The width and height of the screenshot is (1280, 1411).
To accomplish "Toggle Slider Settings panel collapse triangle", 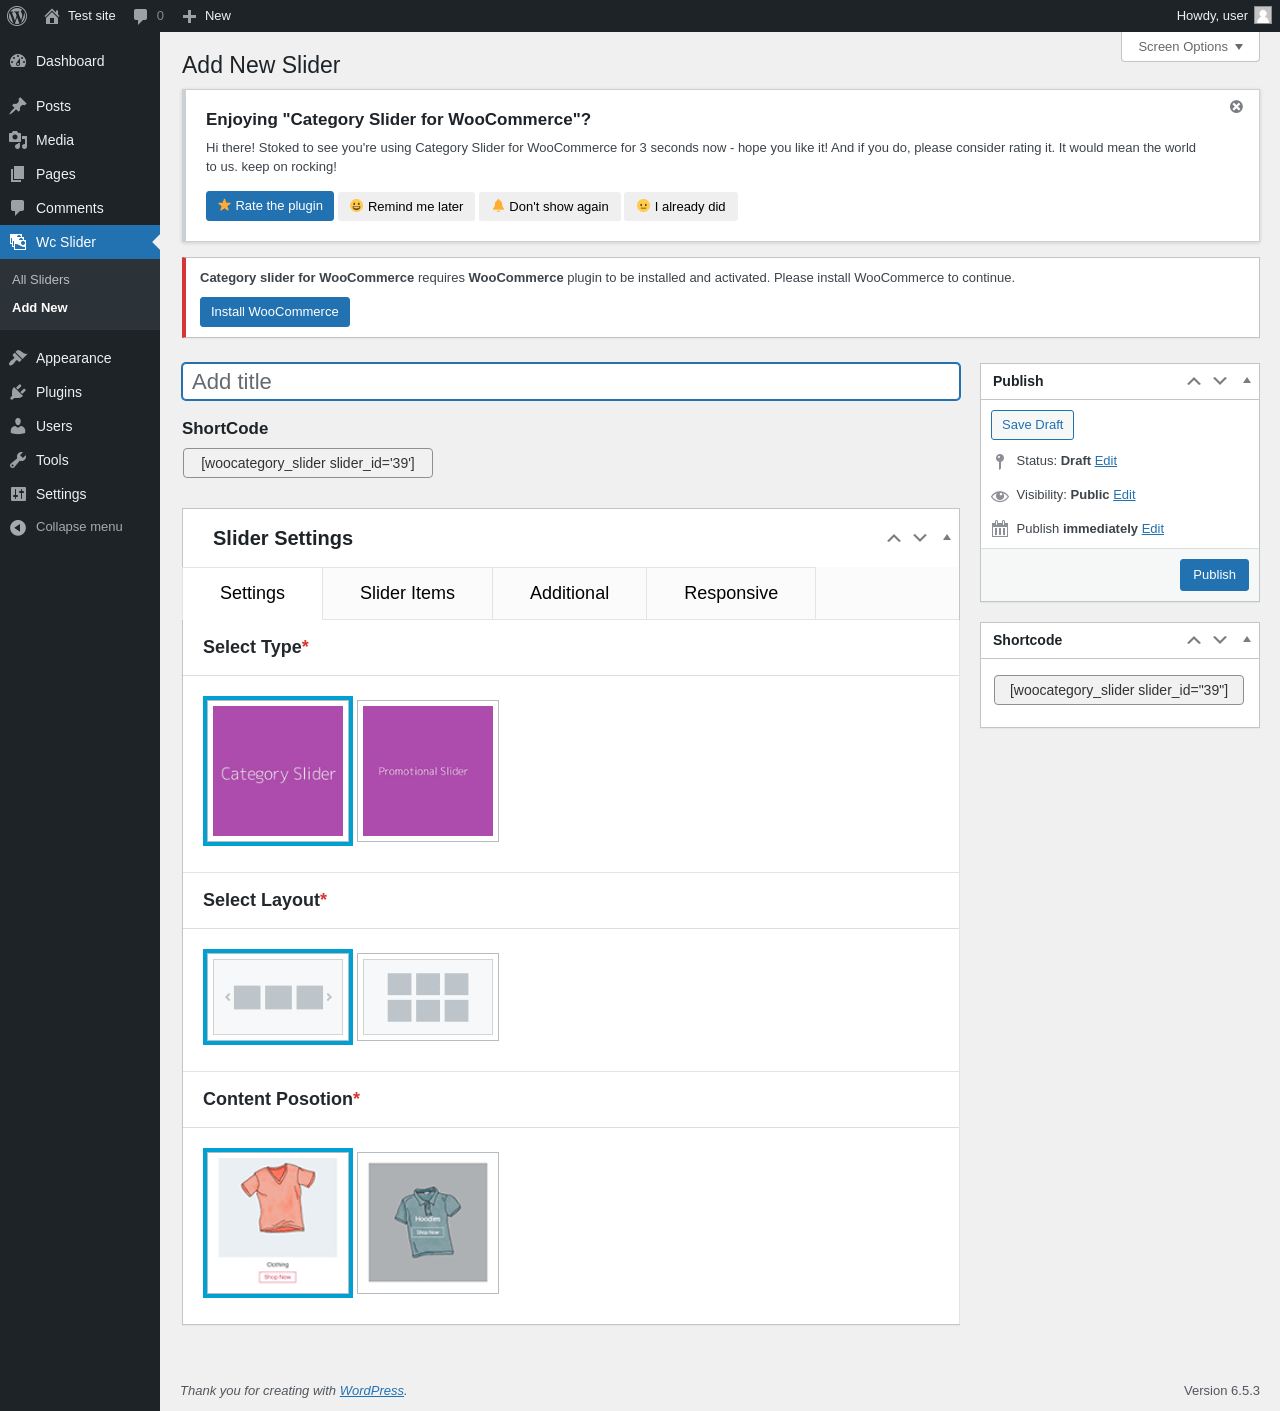I will click(x=947, y=538).
